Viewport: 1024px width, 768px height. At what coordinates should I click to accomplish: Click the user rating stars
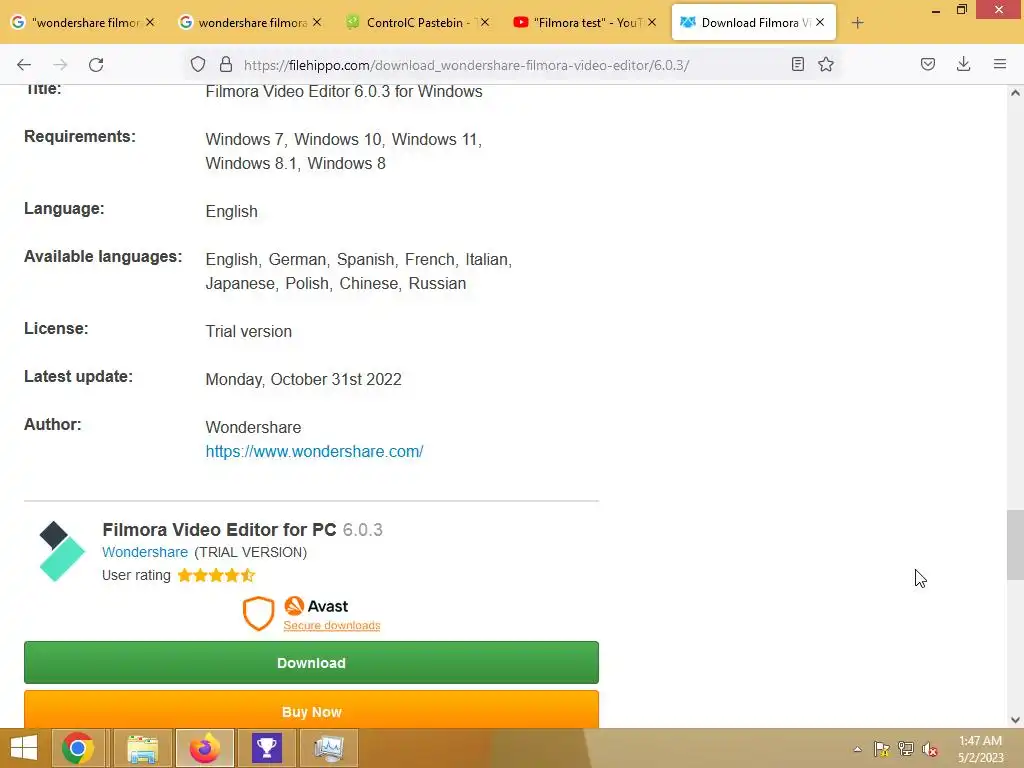(216, 575)
